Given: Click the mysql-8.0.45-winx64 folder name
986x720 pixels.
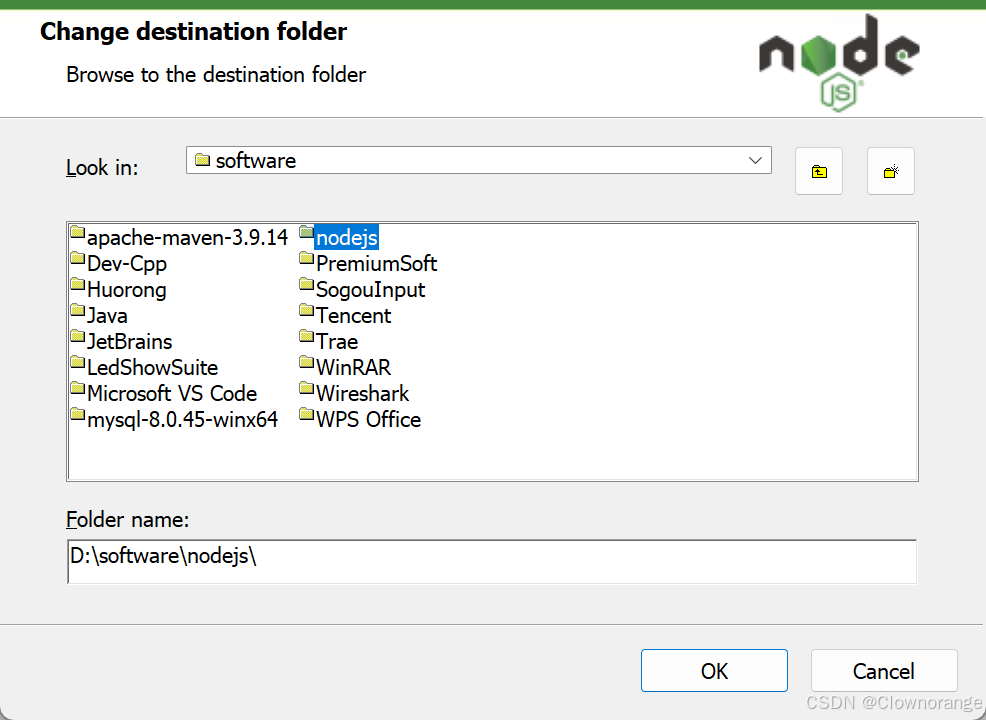Looking at the screenshot, I should click(x=182, y=419).
